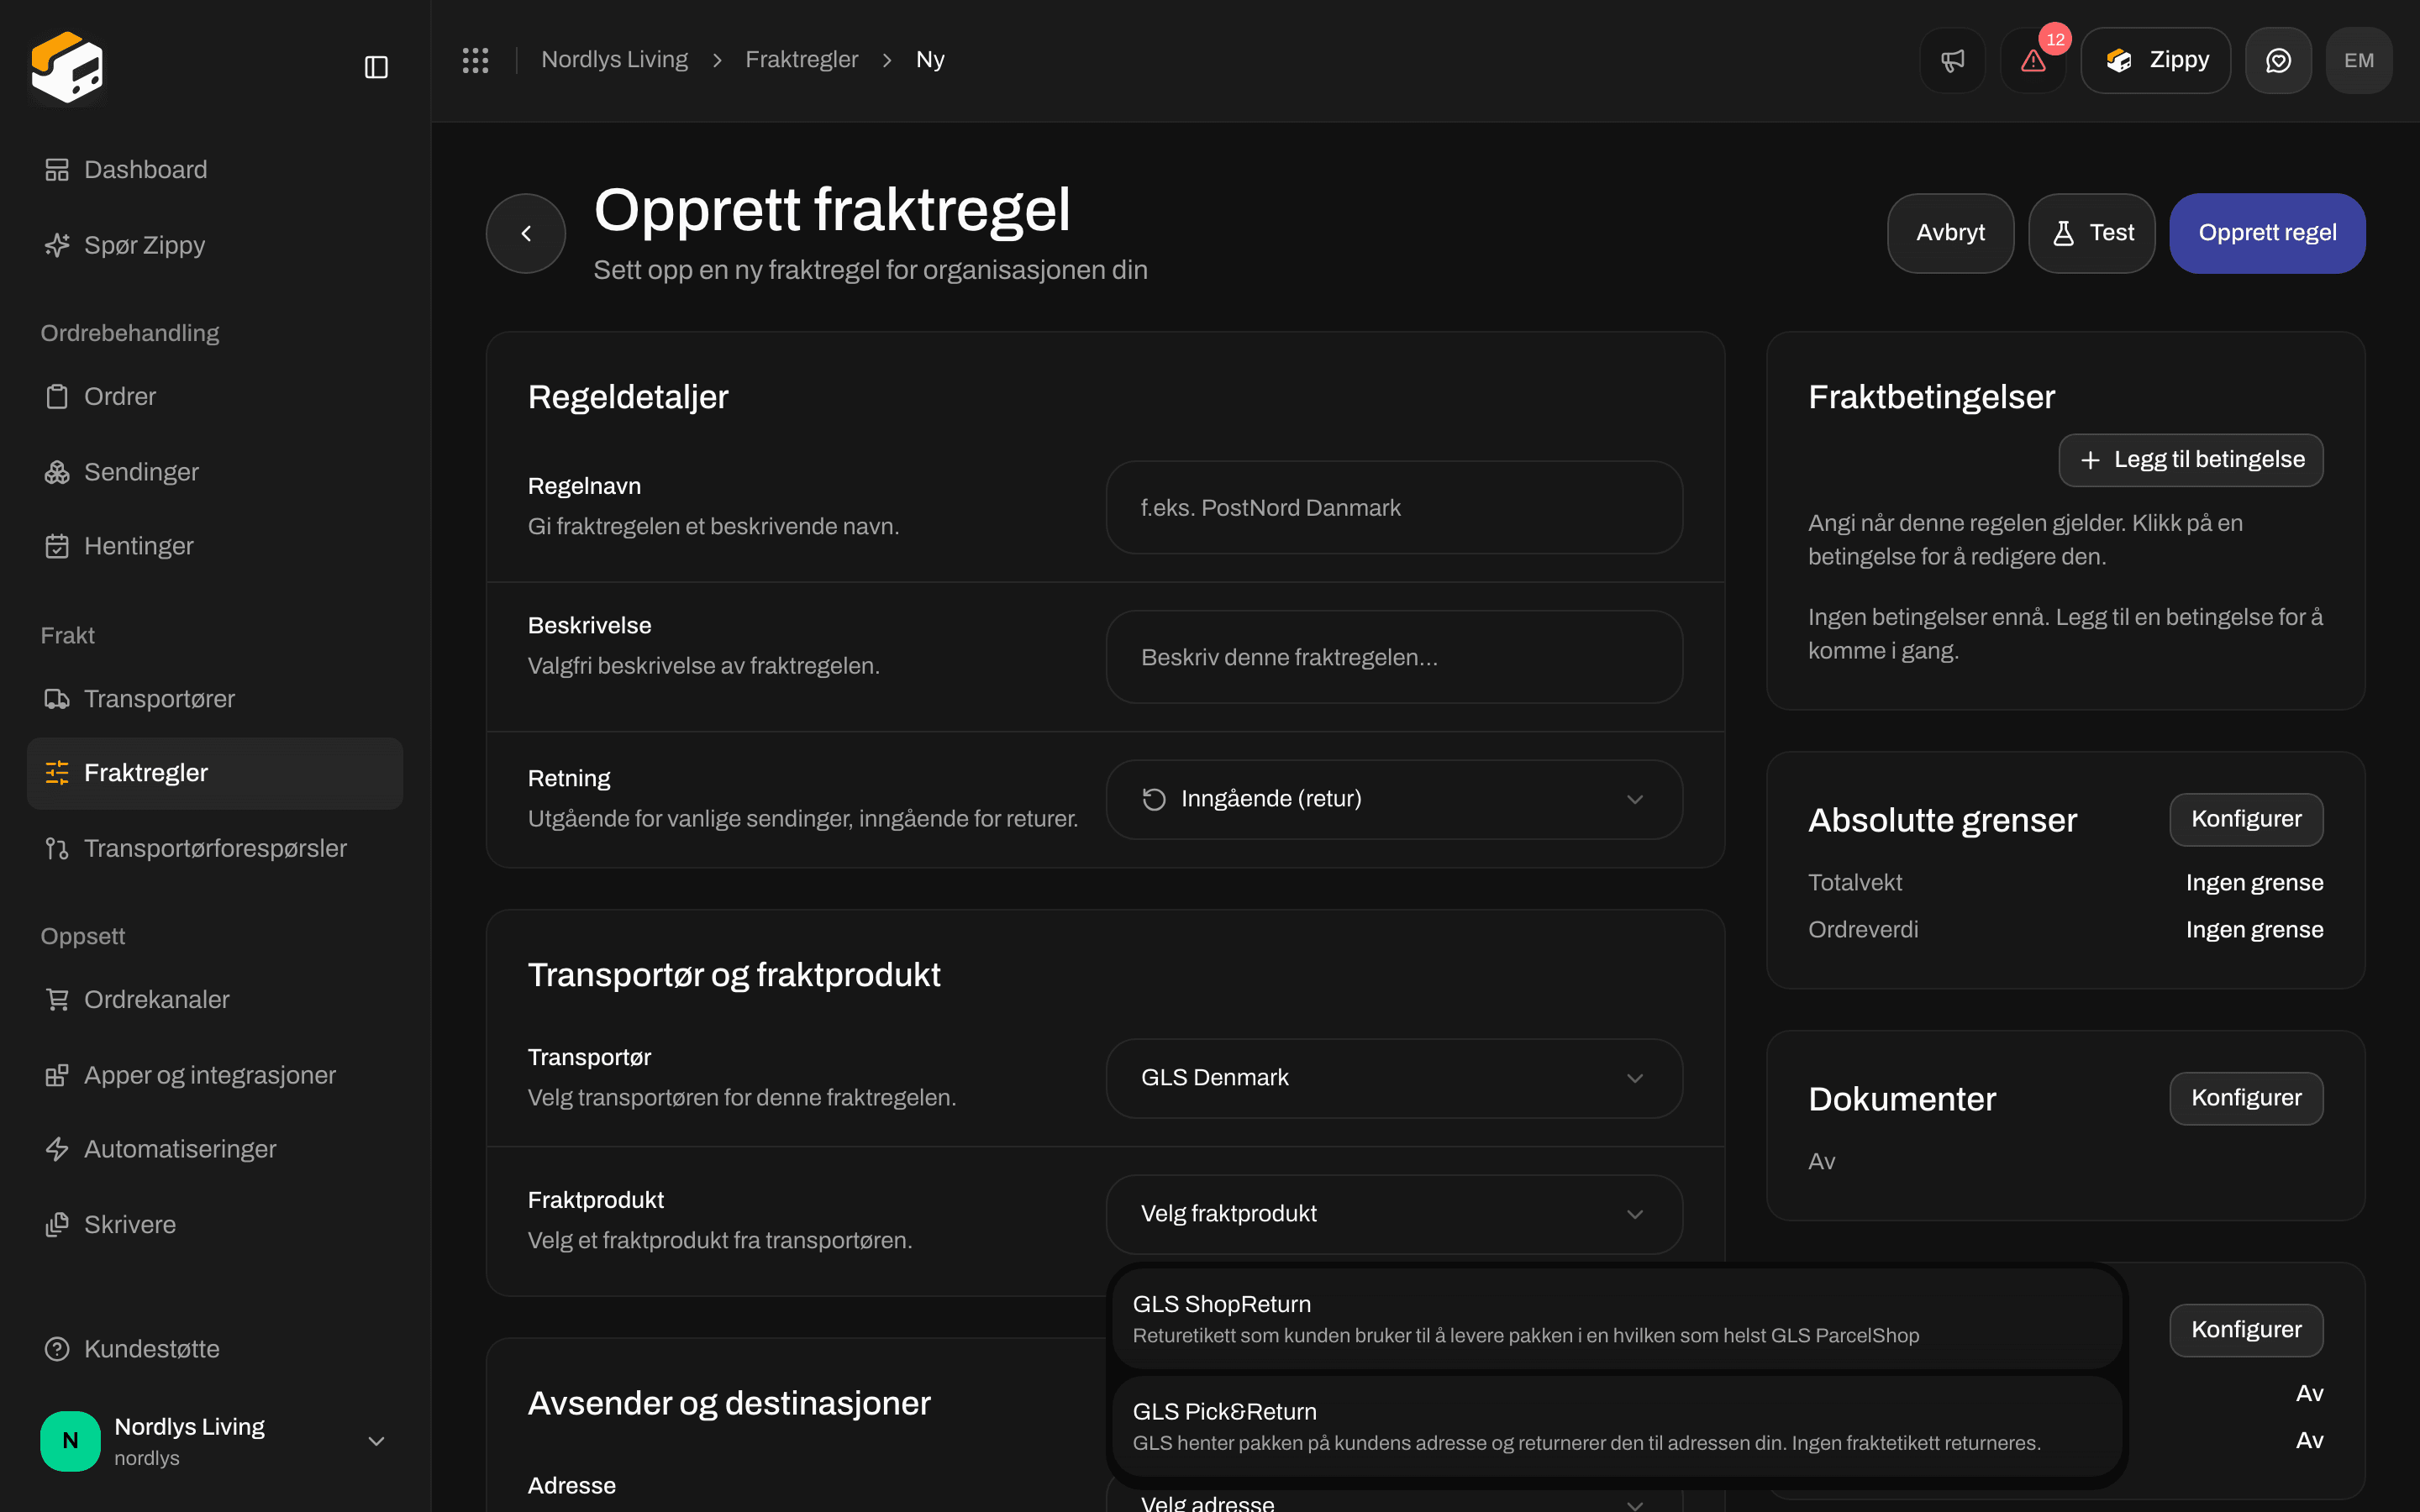
Task: Open Transportørforespørsler
Action: coord(215,848)
